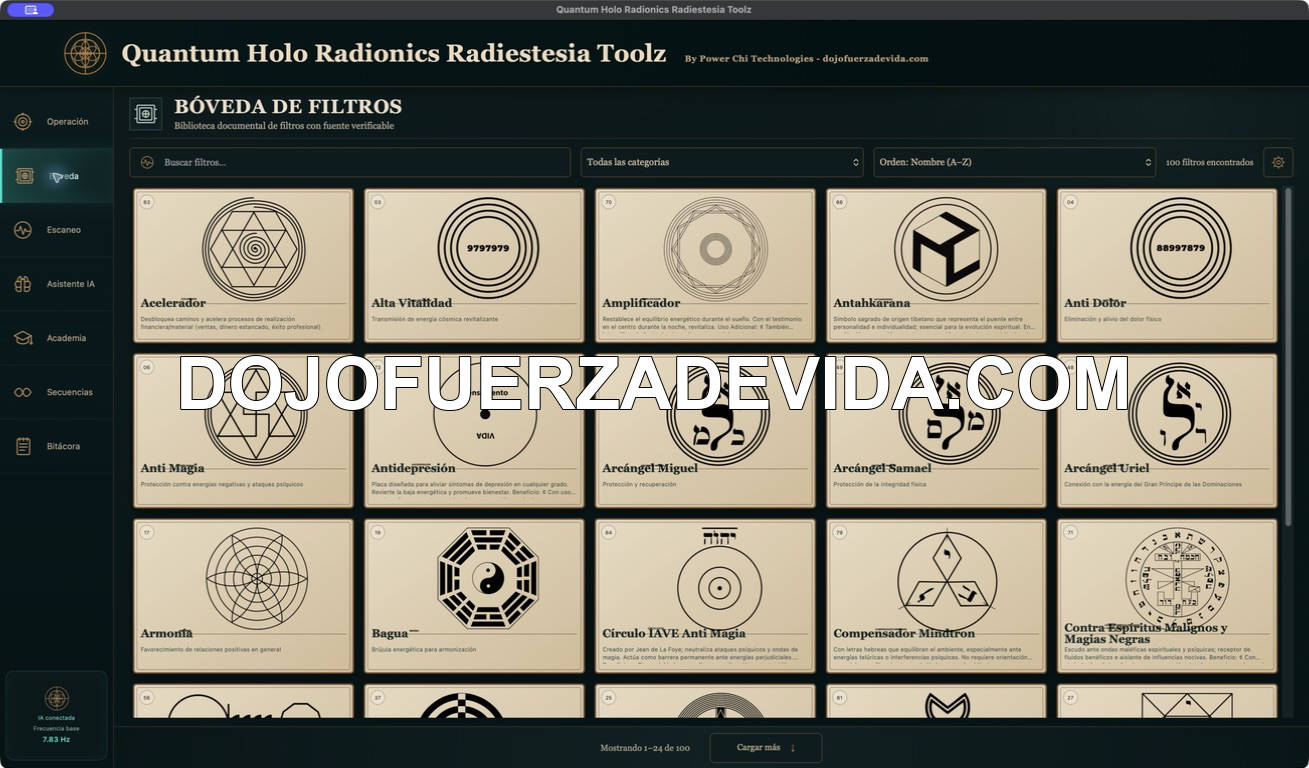The height and width of the screenshot is (768, 1309).
Task: Go to Academia graduation cap icon
Action: click(22, 338)
